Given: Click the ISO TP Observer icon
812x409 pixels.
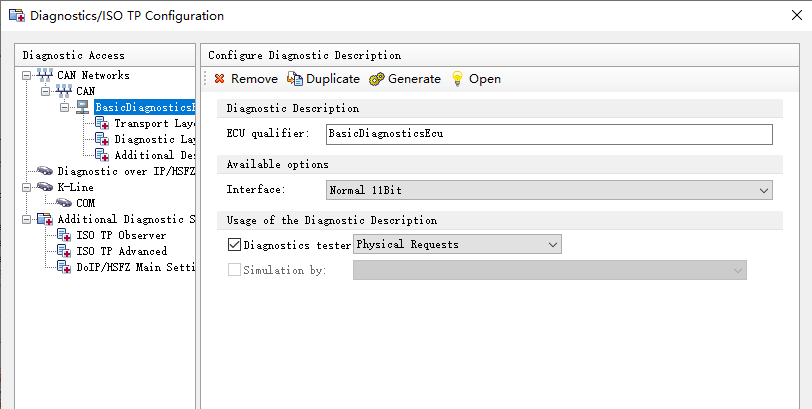Looking at the screenshot, I should pos(64,235).
